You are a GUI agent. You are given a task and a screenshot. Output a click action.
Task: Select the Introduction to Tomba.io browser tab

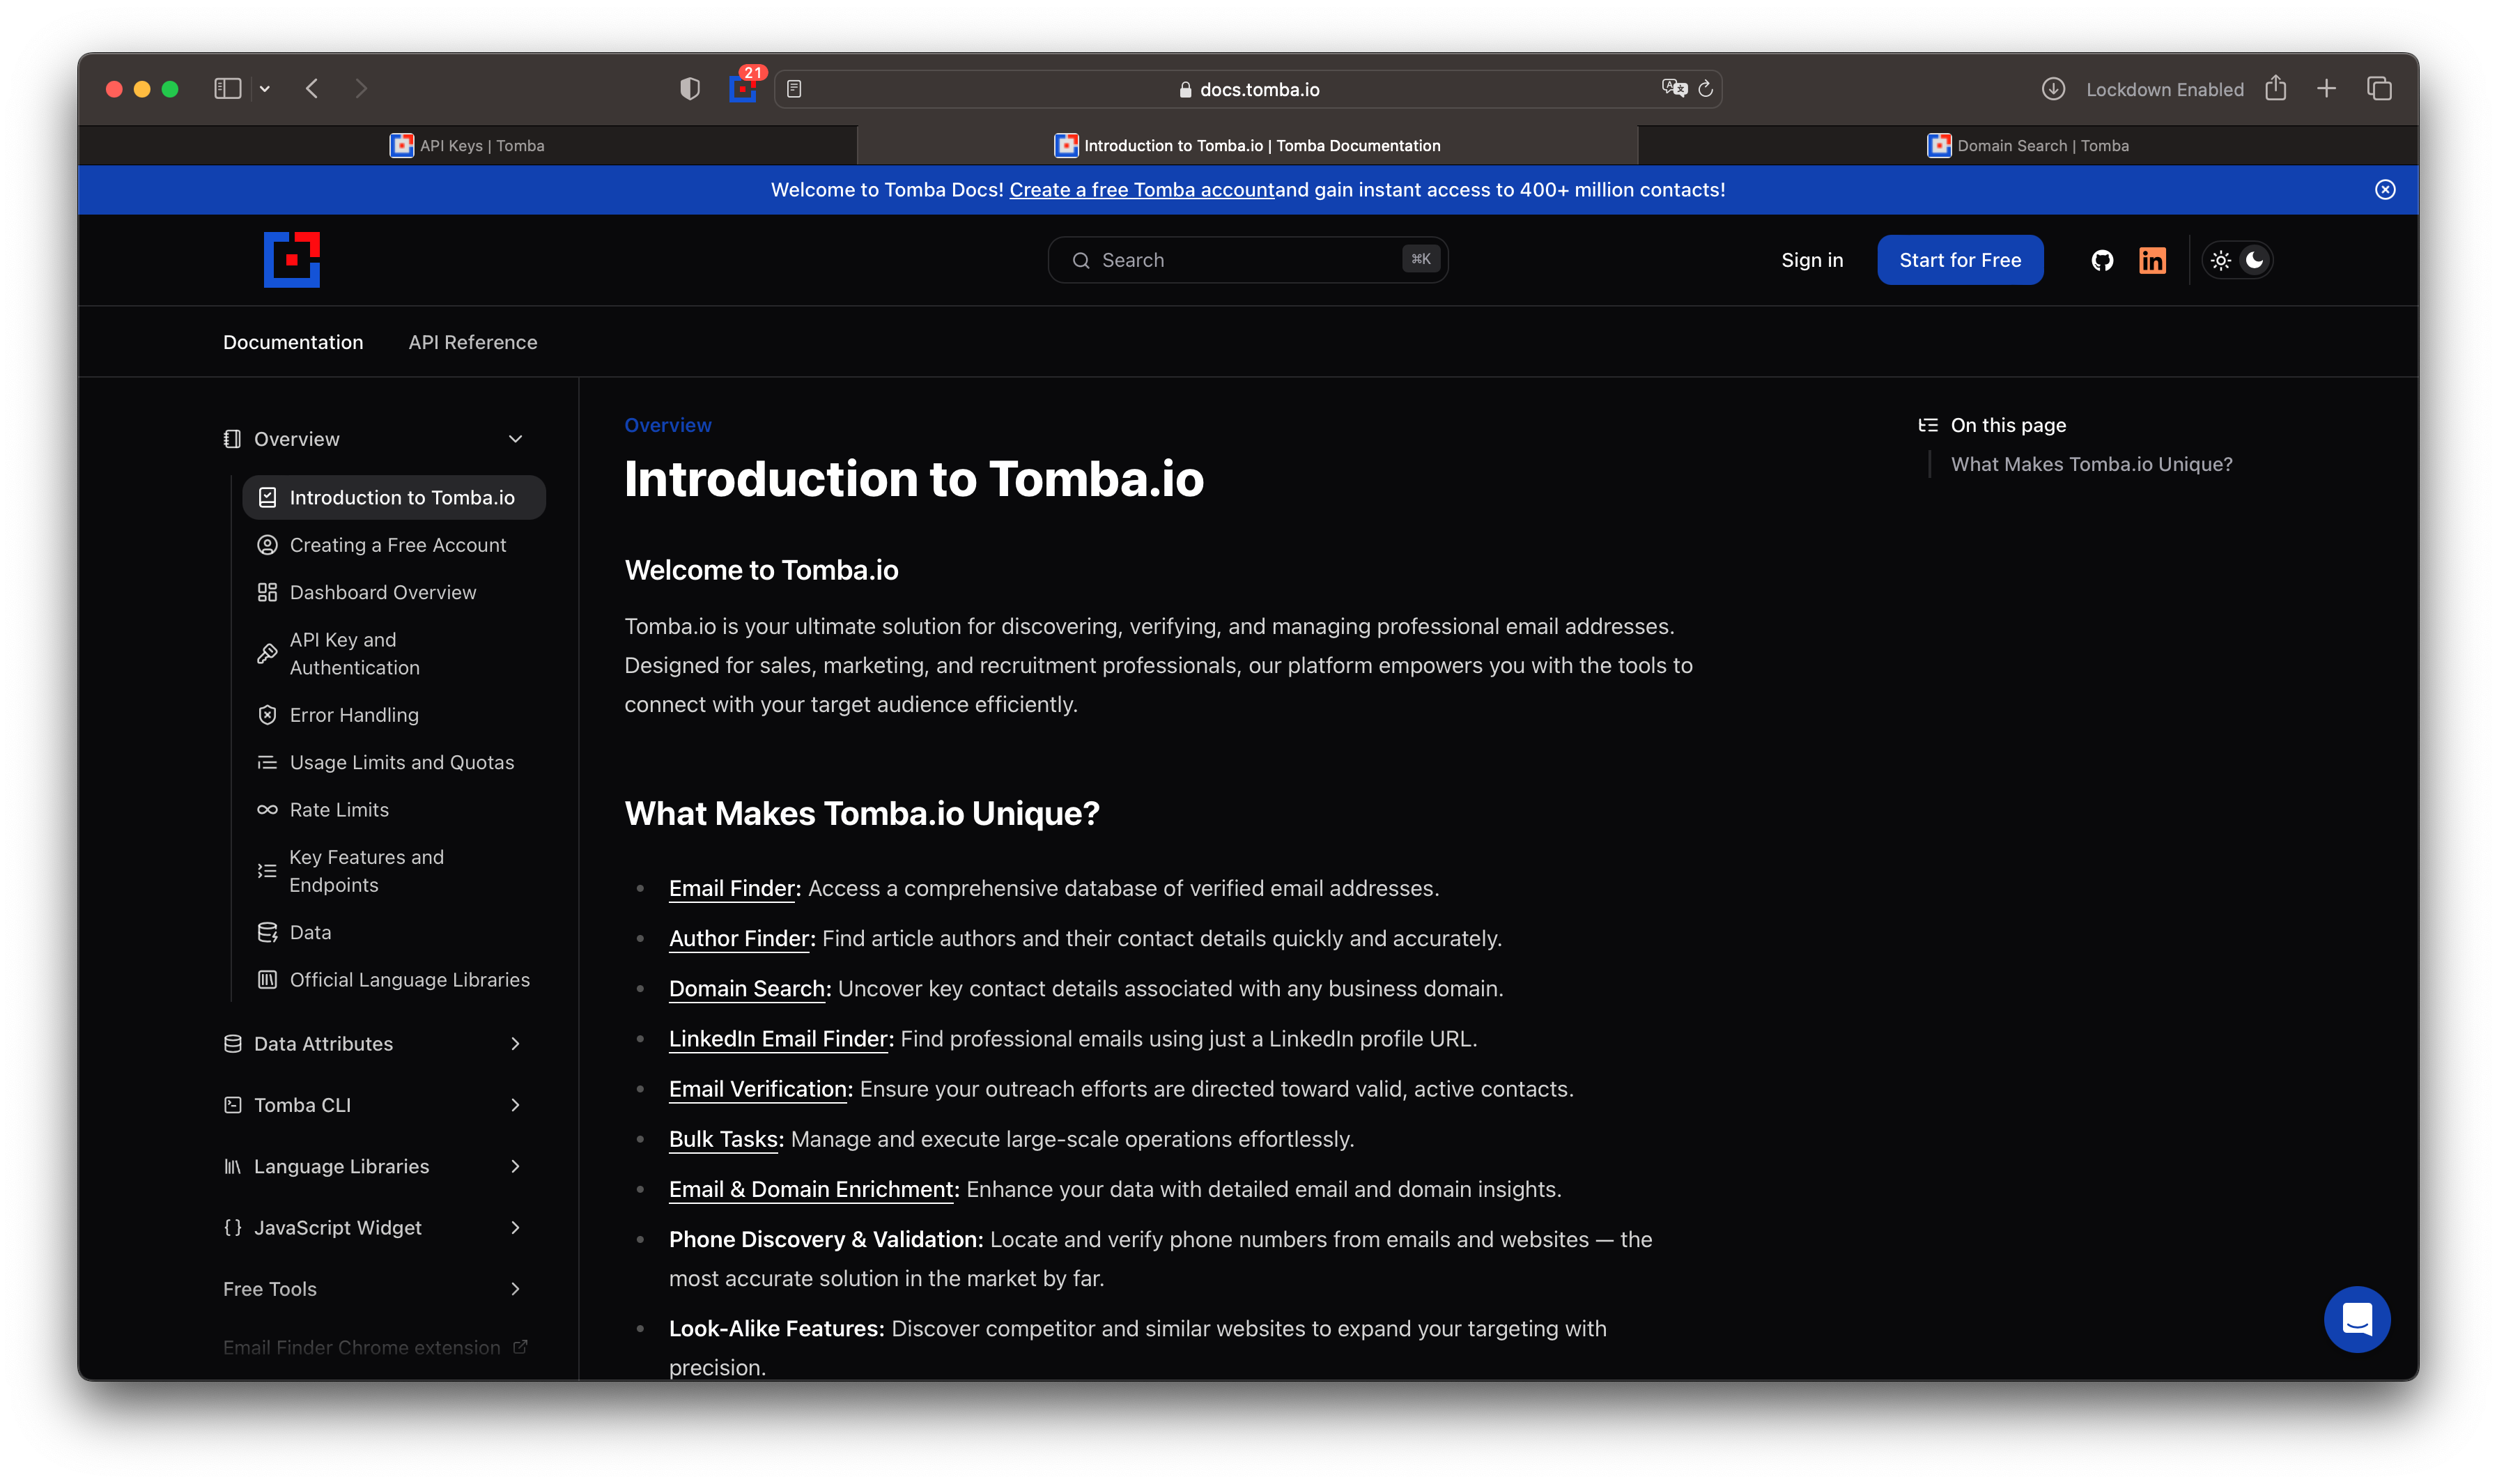(x=1247, y=146)
